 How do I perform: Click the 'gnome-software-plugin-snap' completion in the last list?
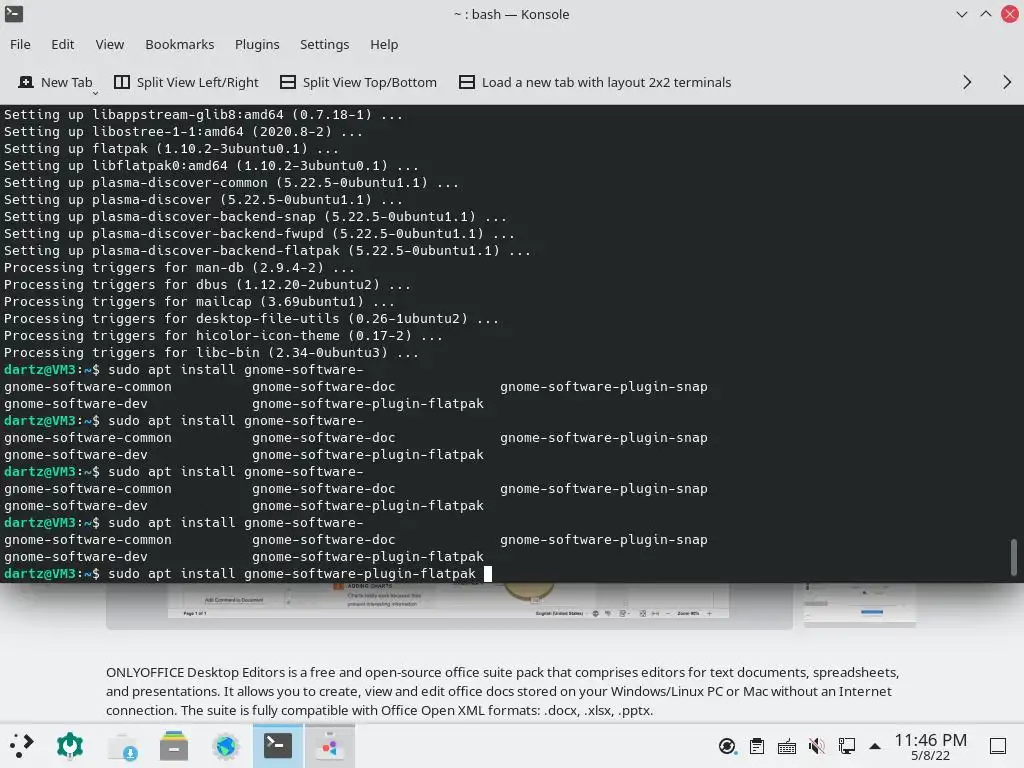[x=603, y=540]
